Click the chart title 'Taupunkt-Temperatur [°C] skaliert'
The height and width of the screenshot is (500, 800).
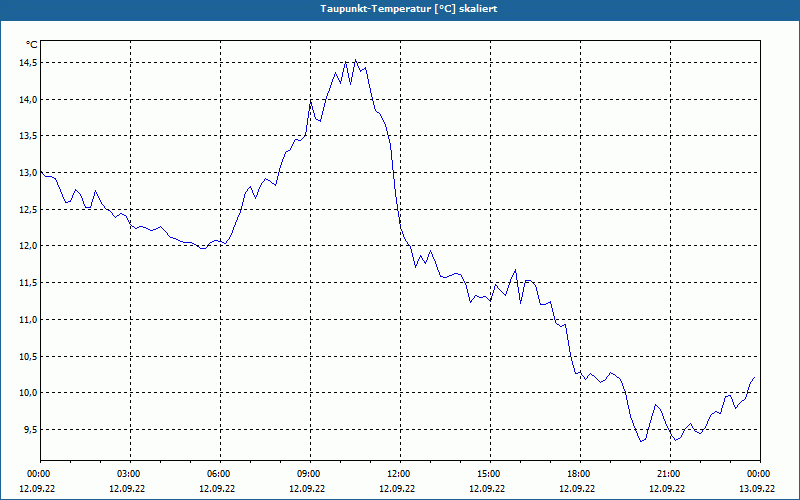[409, 9]
